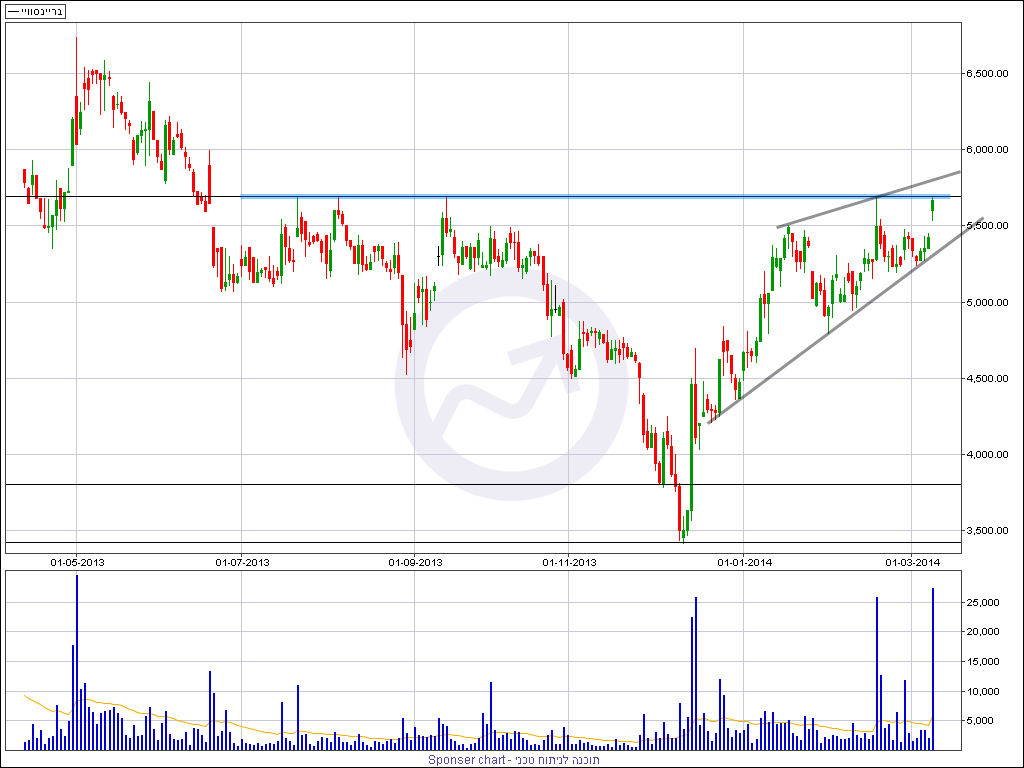Click the 01-07-2013 date label
1024x768 pixels.
(x=242, y=562)
